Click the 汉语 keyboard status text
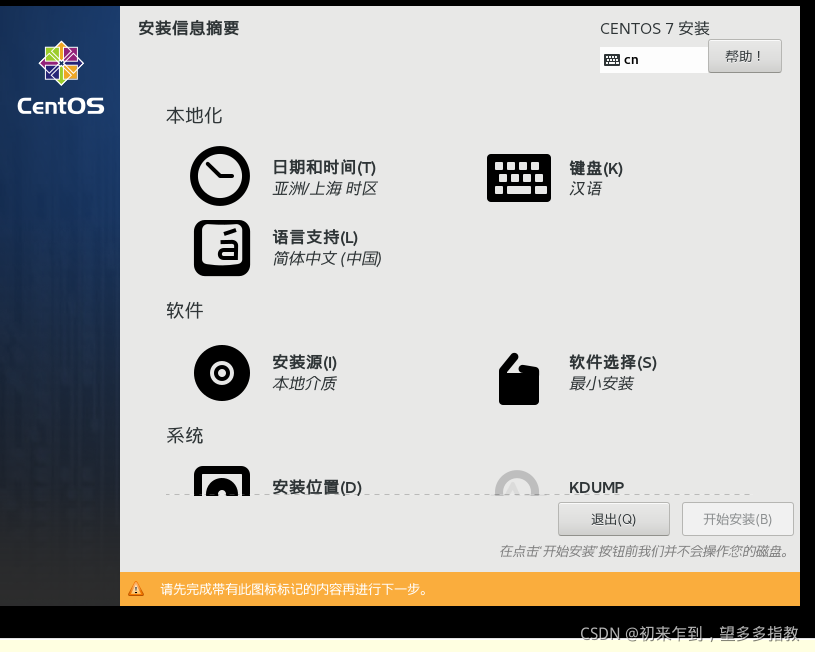The width and height of the screenshot is (815, 652). [585, 188]
